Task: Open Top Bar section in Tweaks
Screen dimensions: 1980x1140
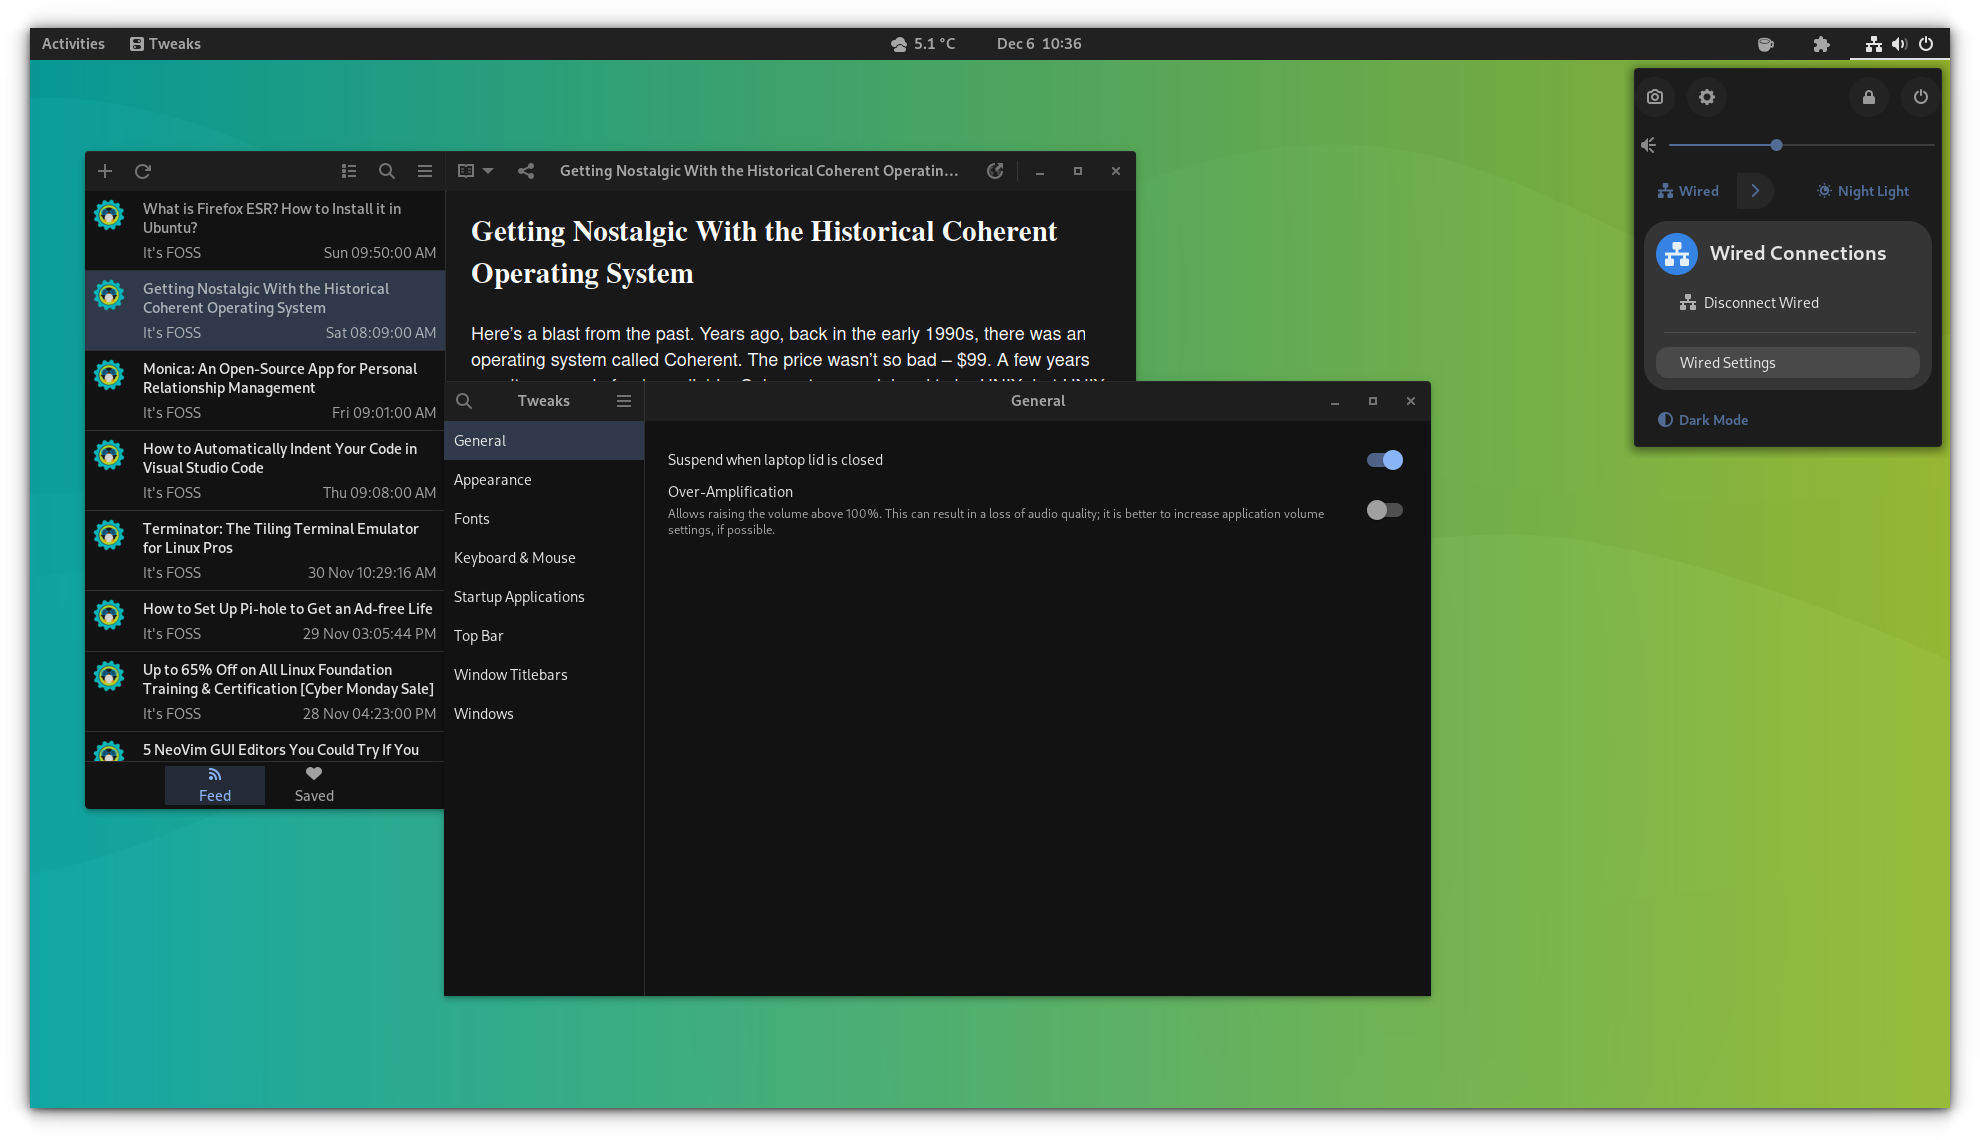Action: pos(544,636)
